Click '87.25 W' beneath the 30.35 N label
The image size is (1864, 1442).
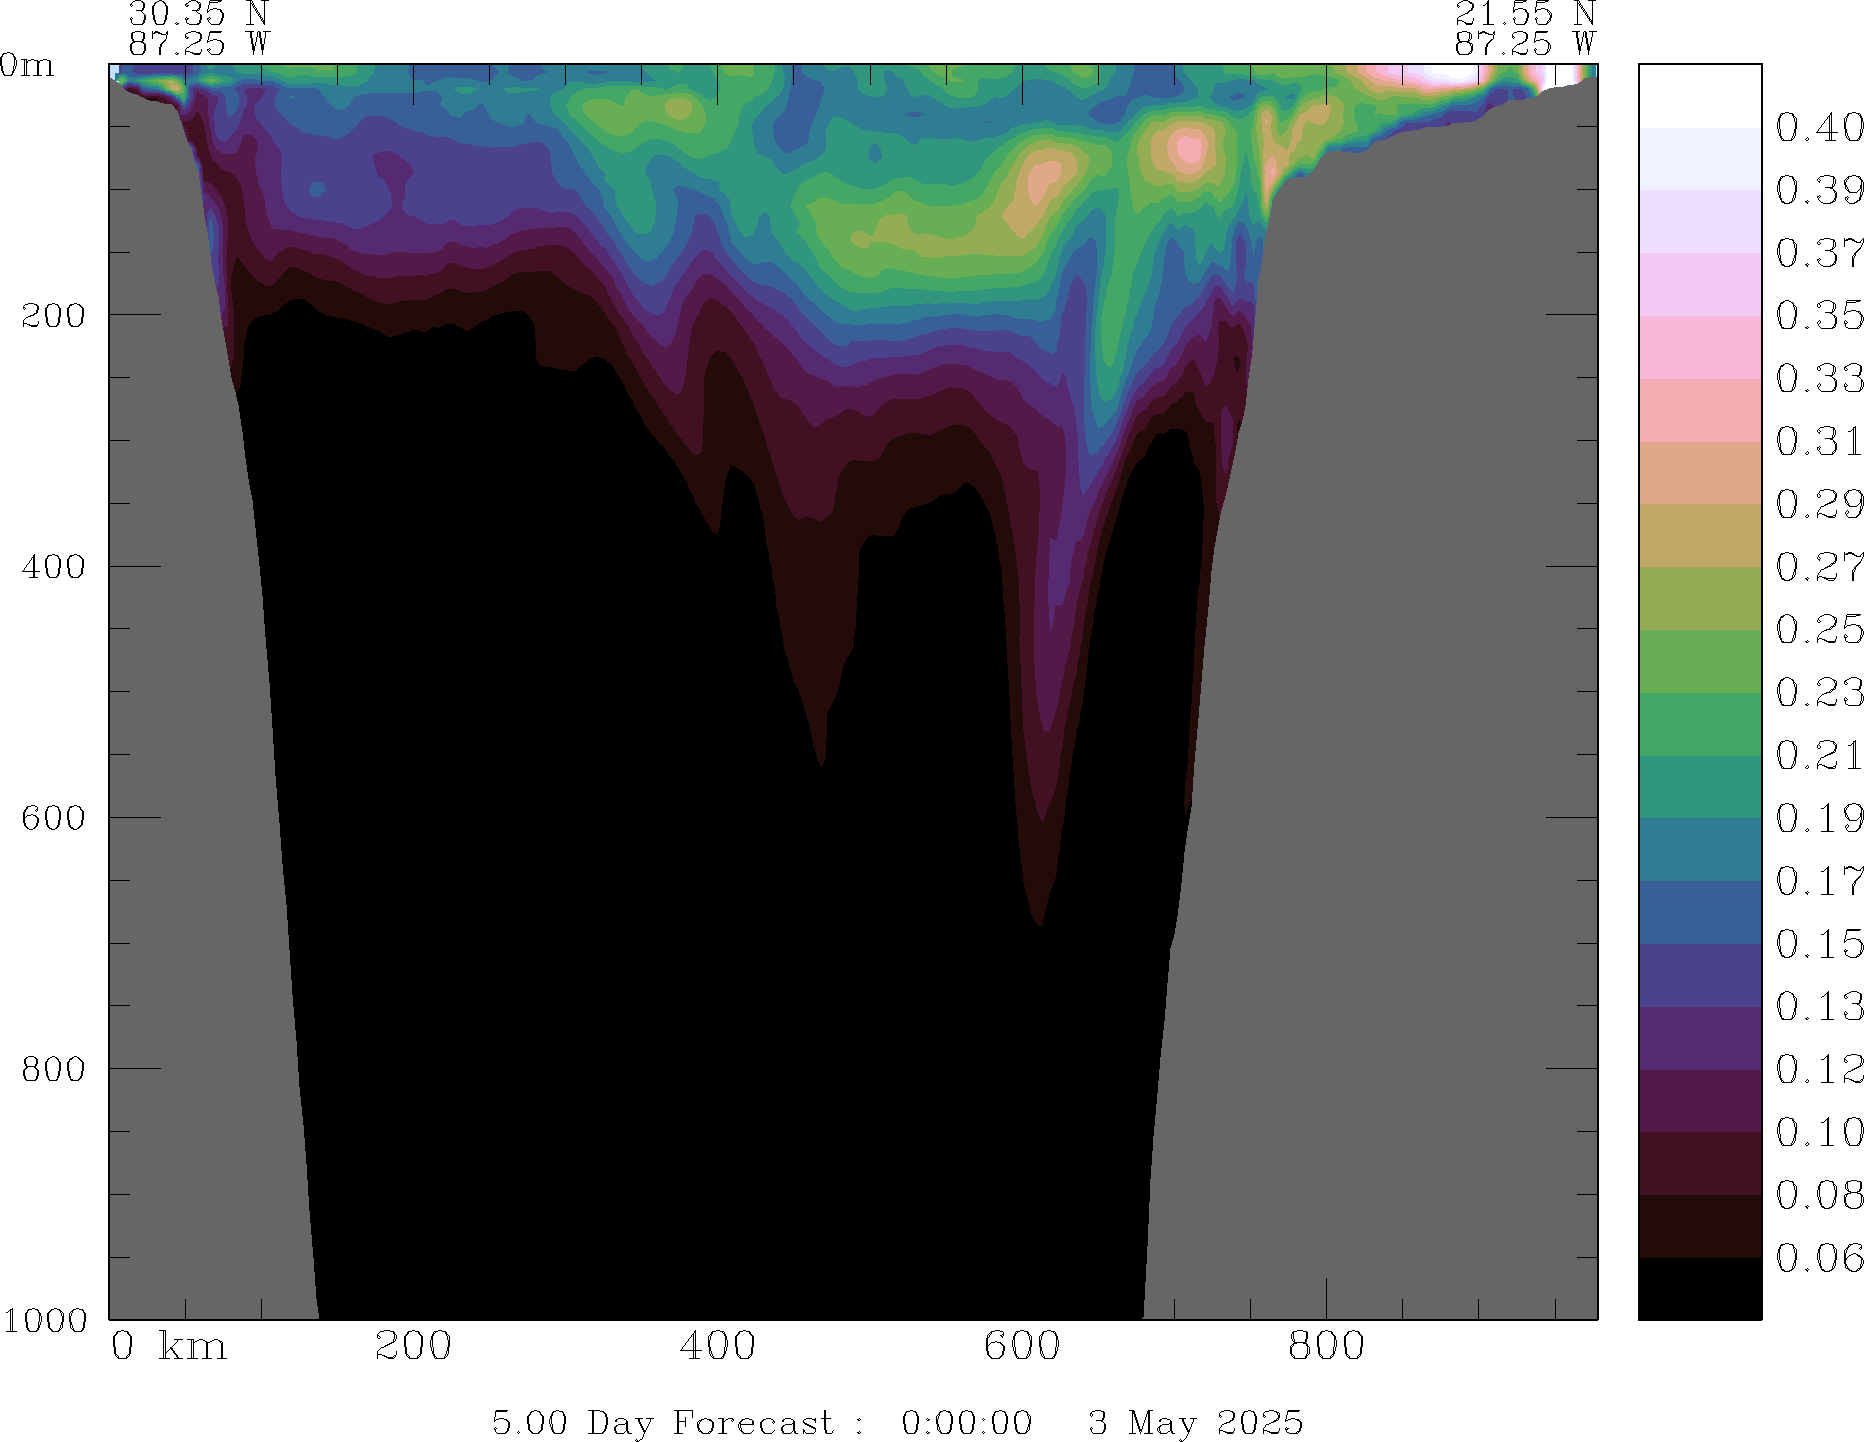199,44
